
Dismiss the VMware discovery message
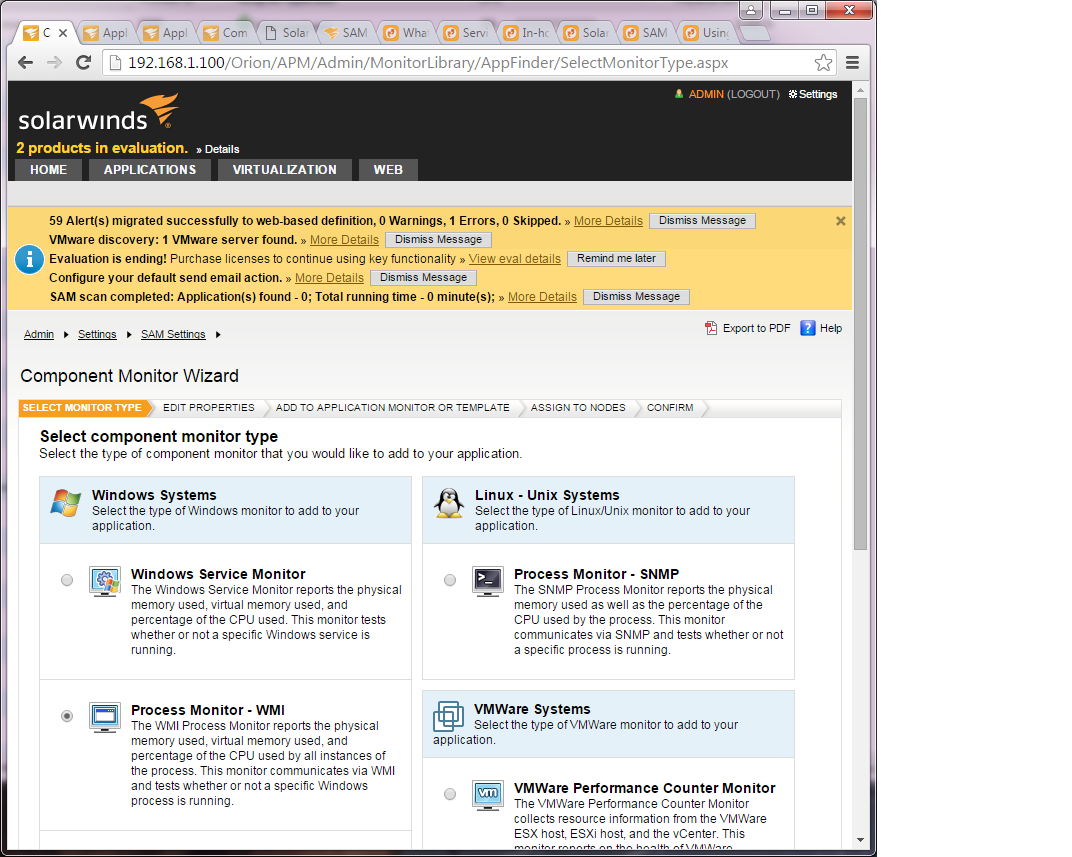point(438,240)
